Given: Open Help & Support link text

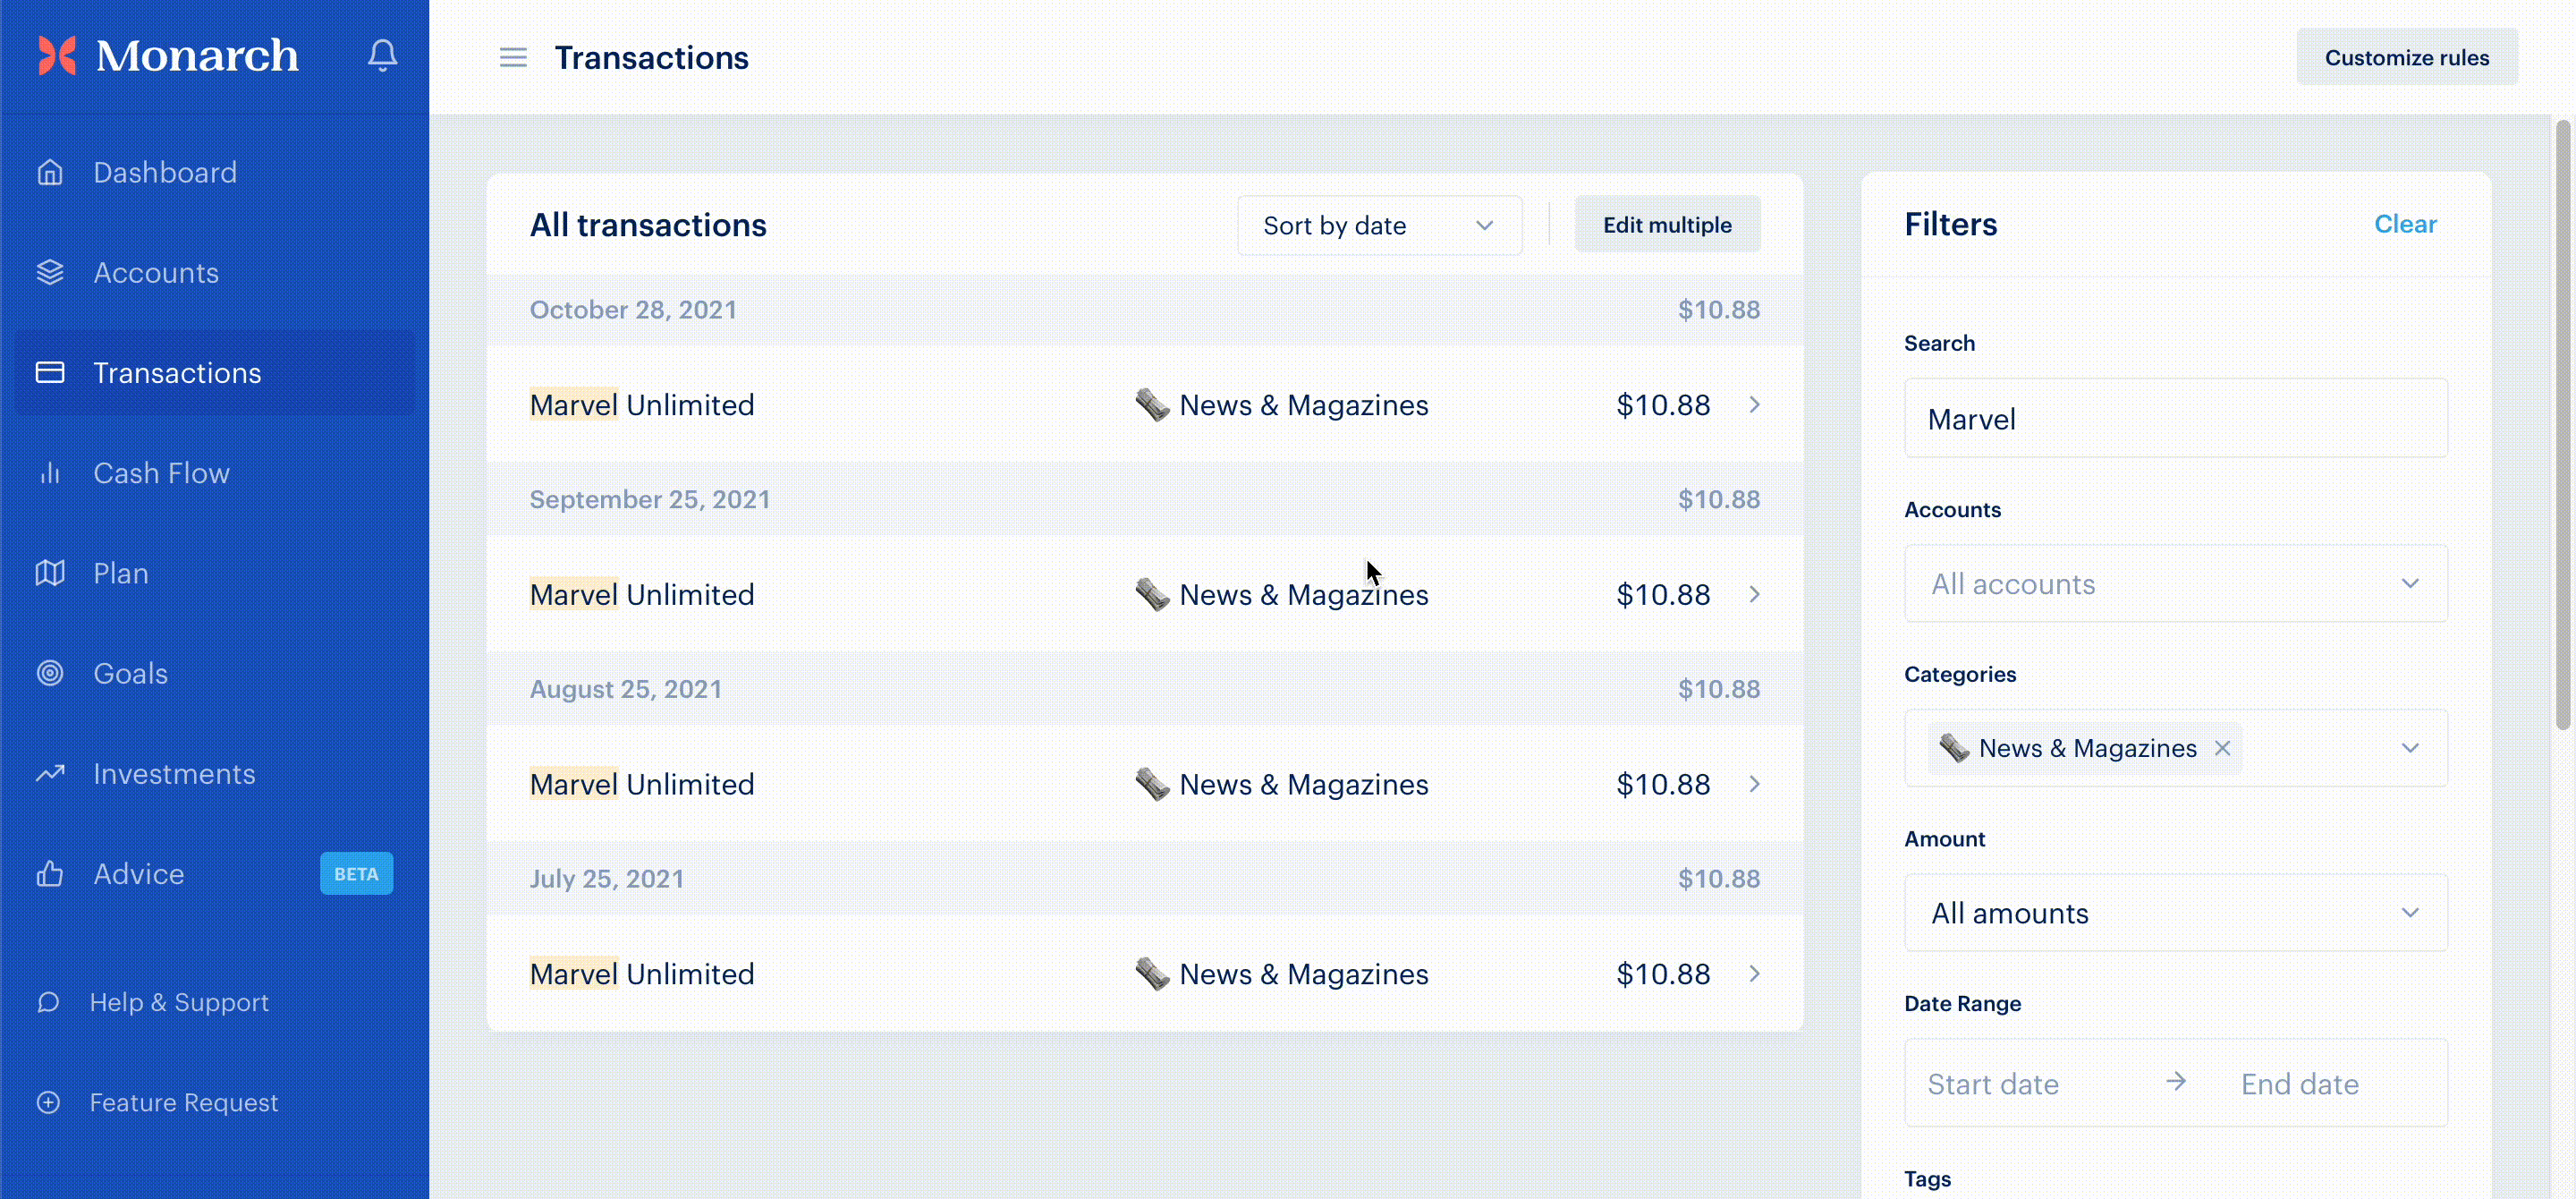Looking at the screenshot, I should coord(179,1002).
